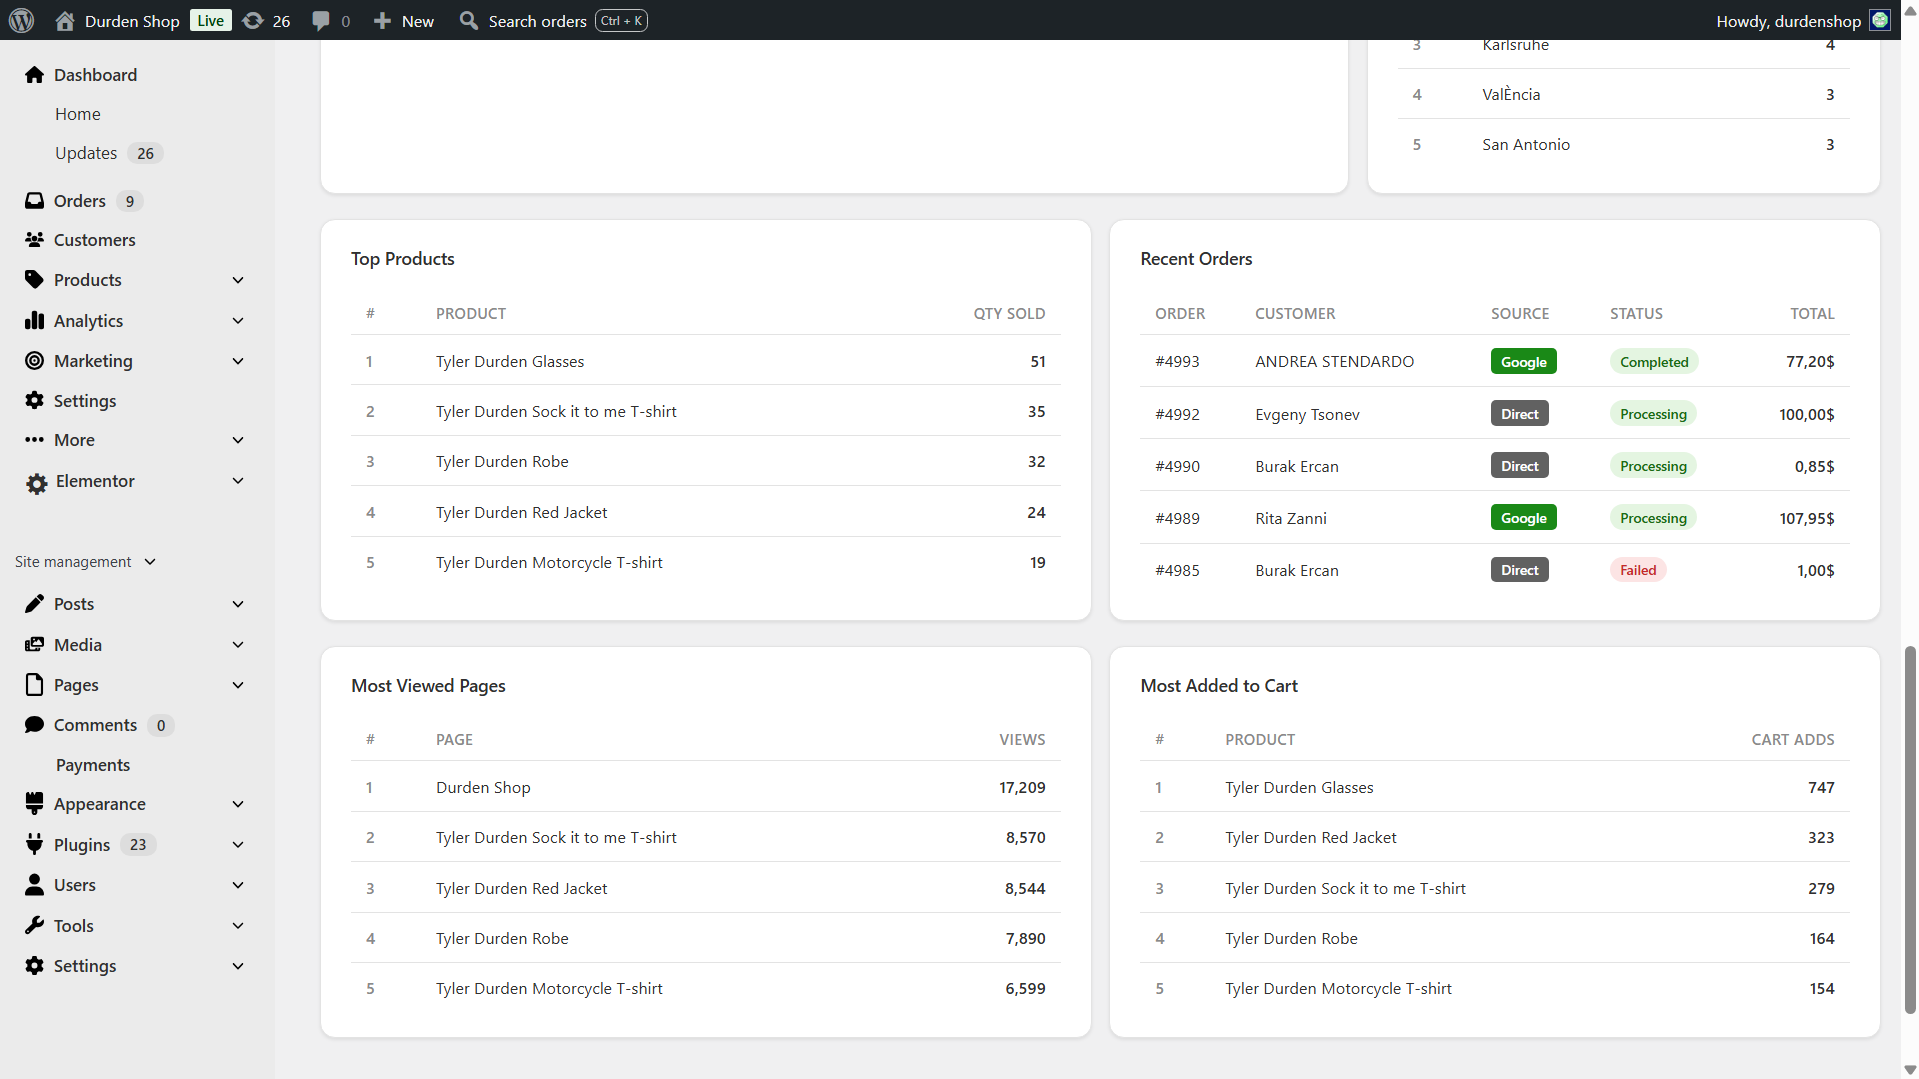The width and height of the screenshot is (1919, 1079).
Task: Open the updates icon showing 26
Action: pos(254,21)
